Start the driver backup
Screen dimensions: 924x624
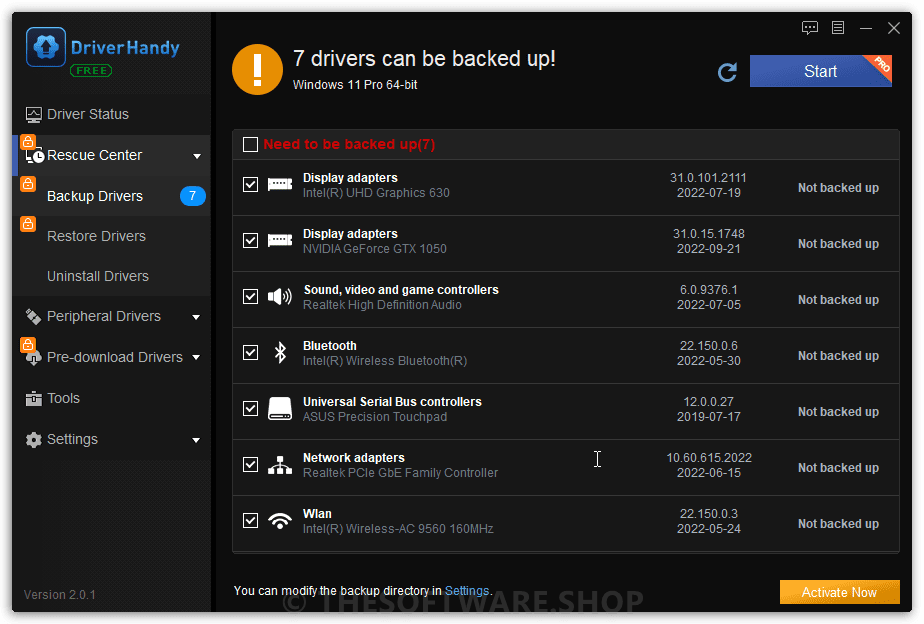click(x=820, y=71)
